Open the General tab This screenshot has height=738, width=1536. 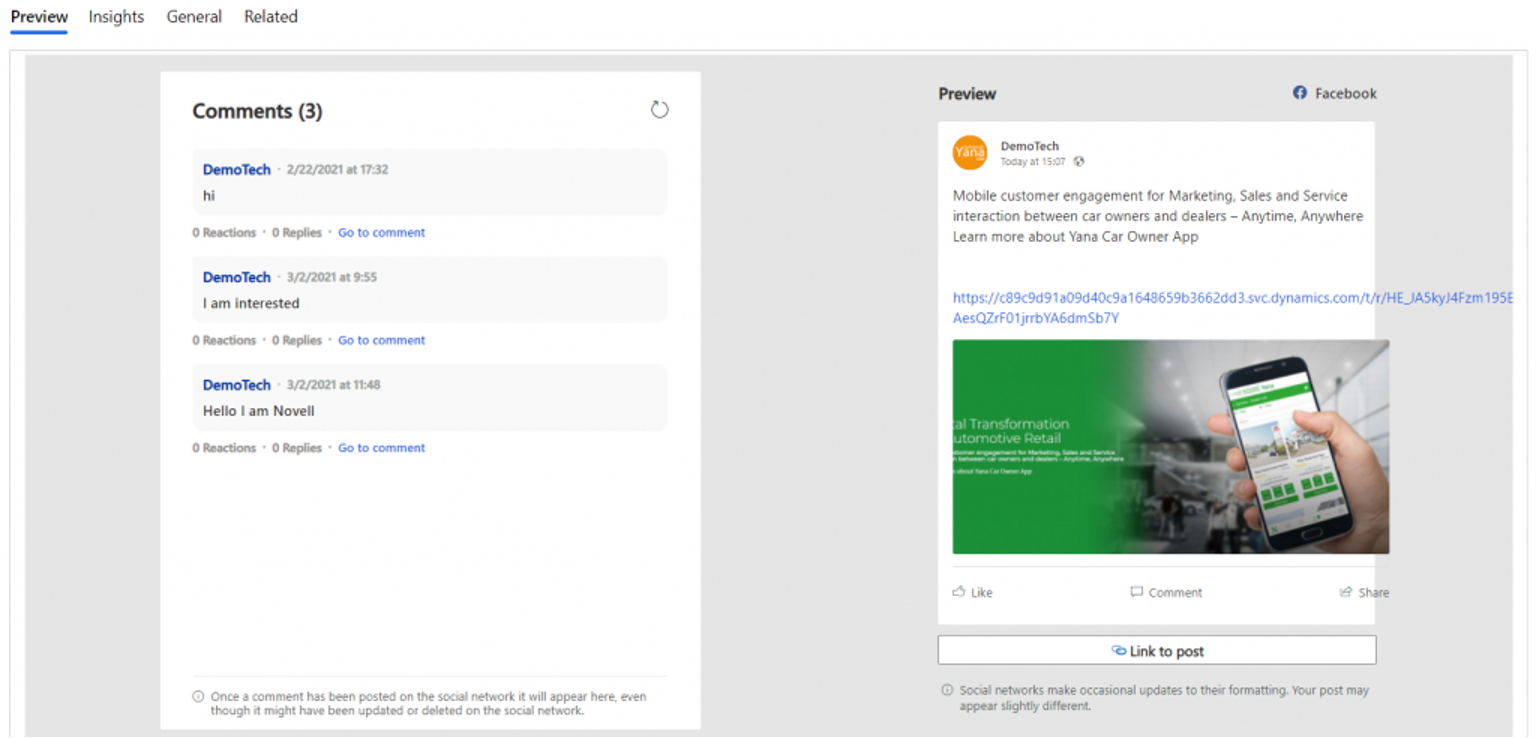tap(194, 17)
